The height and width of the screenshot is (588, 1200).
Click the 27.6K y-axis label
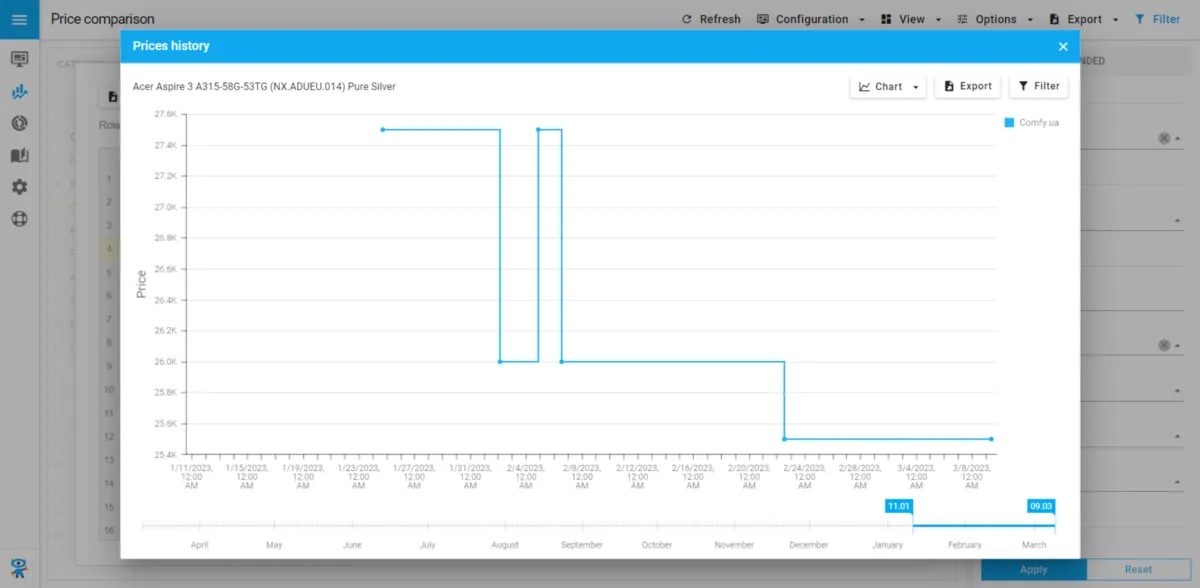(x=165, y=114)
